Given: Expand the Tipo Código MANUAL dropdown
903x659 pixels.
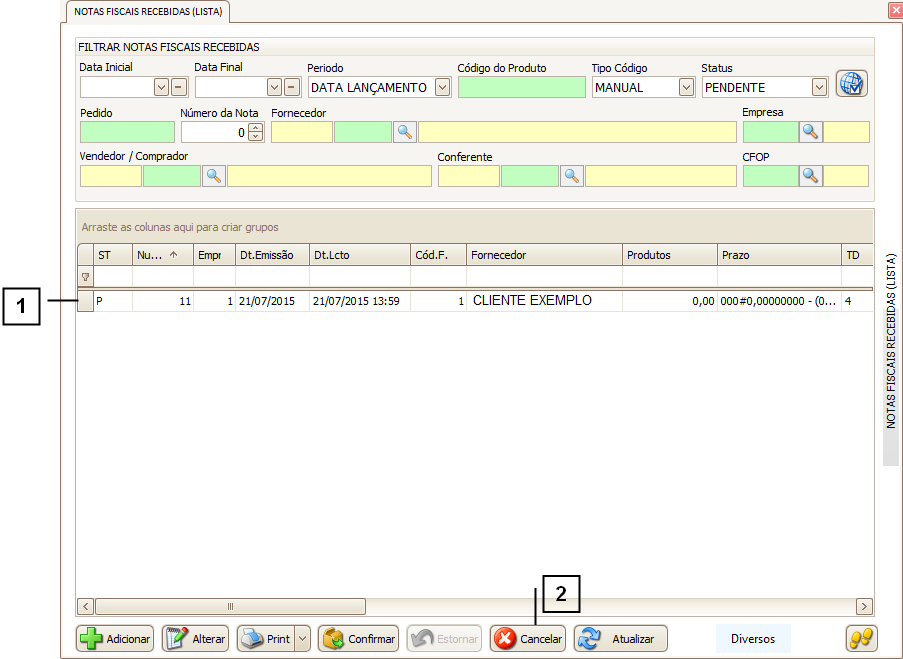Looking at the screenshot, I should (686, 87).
